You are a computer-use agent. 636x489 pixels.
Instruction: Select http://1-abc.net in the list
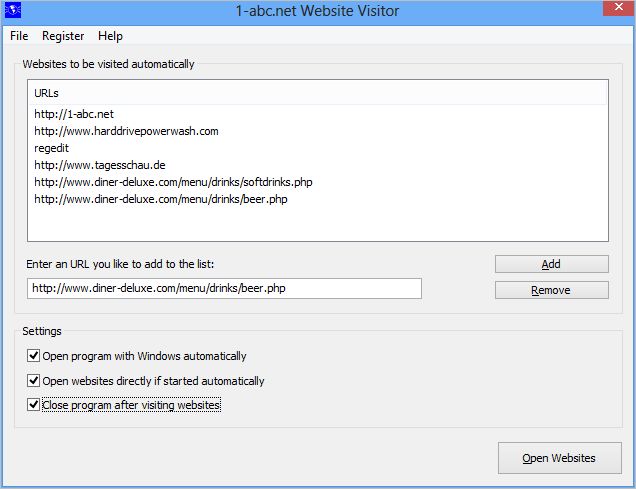tap(74, 114)
